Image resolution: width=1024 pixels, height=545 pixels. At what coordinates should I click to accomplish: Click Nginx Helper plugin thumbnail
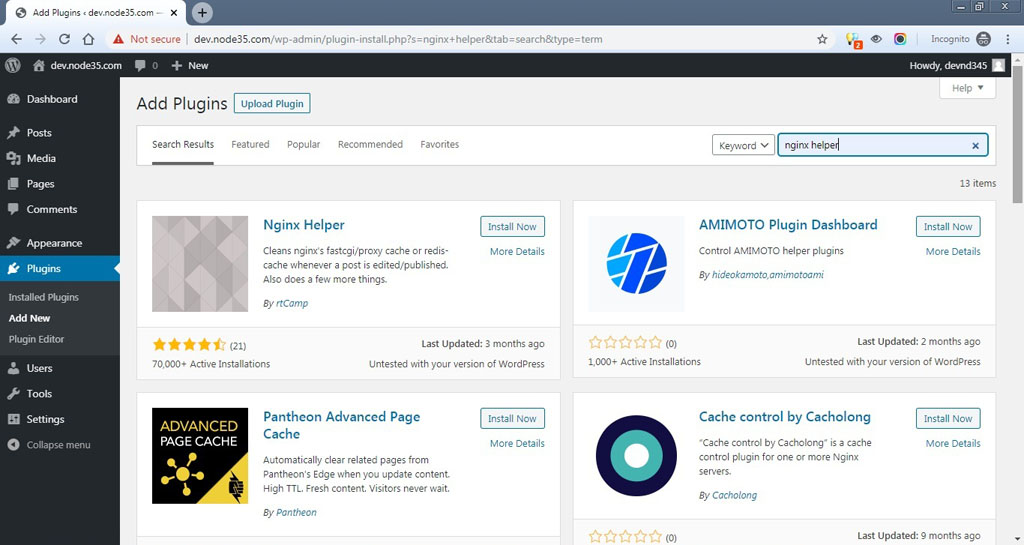point(200,264)
